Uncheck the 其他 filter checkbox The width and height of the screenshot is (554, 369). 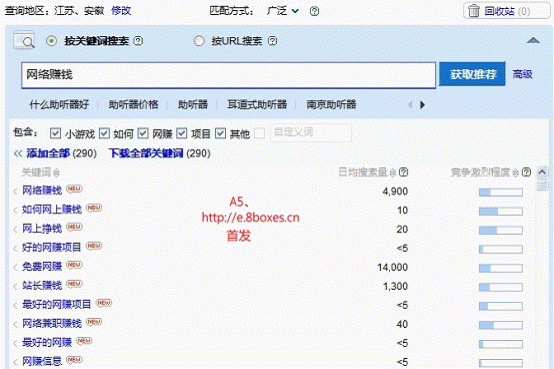(220, 133)
